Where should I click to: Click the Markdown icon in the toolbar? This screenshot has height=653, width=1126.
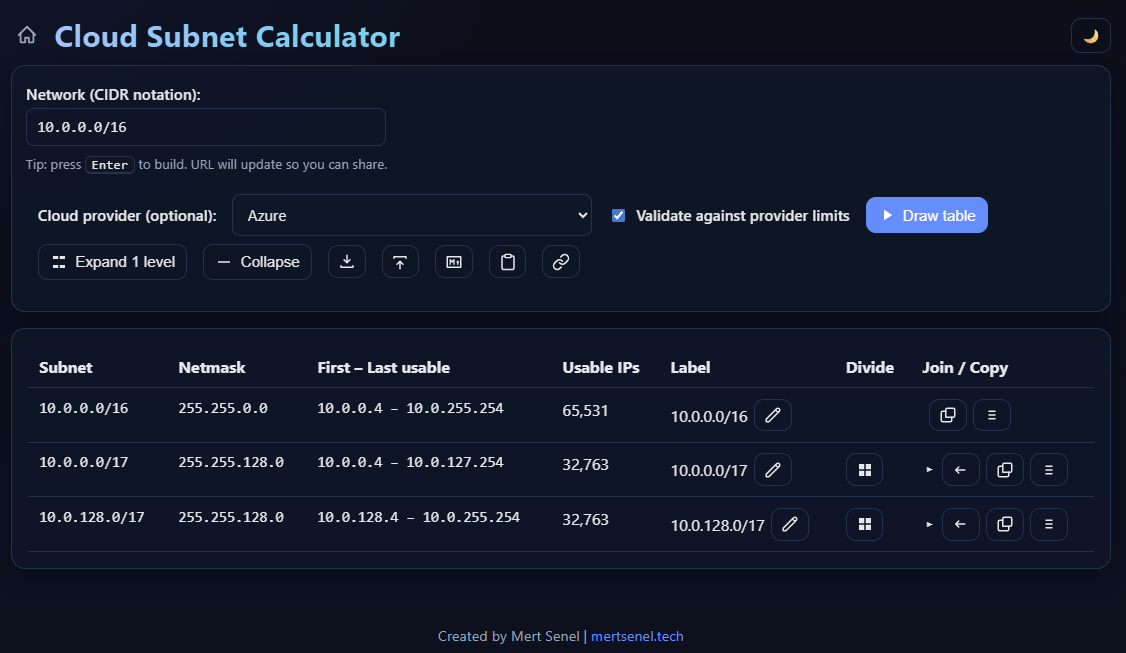[454, 262]
